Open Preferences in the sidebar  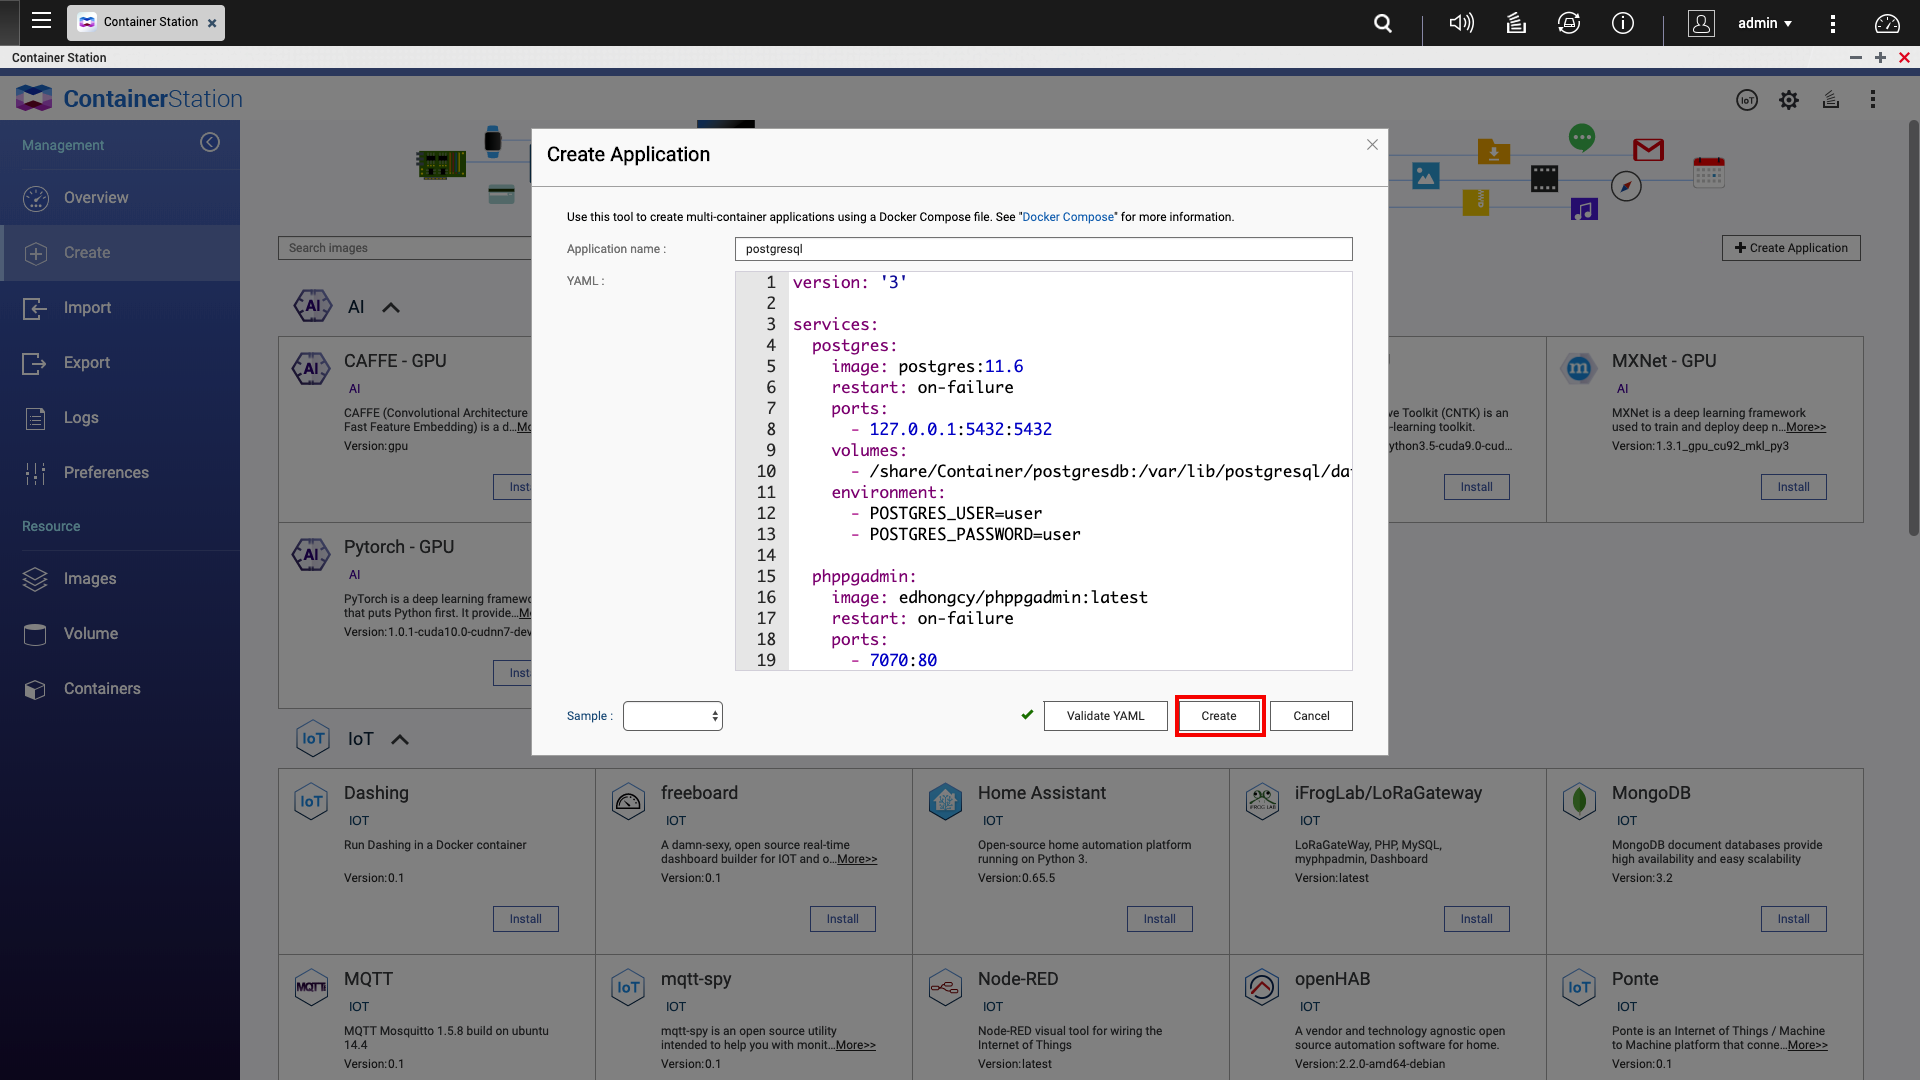[x=106, y=473]
